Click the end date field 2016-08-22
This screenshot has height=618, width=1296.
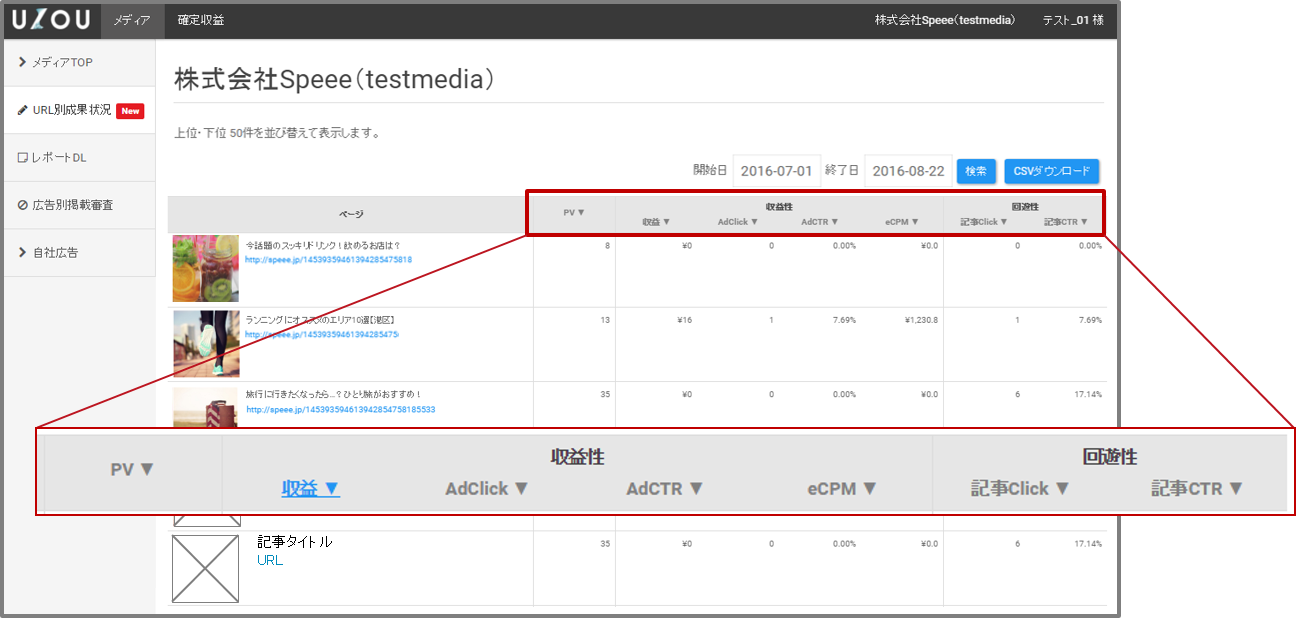pyautogui.click(x=908, y=171)
